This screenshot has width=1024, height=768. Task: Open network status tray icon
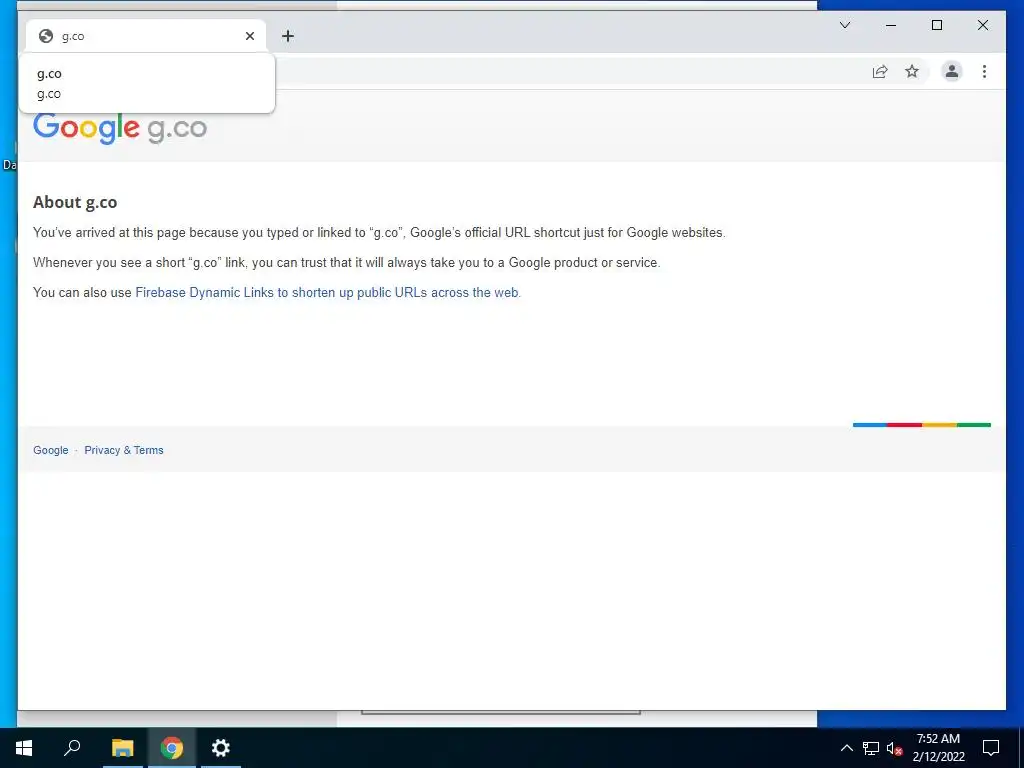pos(871,748)
